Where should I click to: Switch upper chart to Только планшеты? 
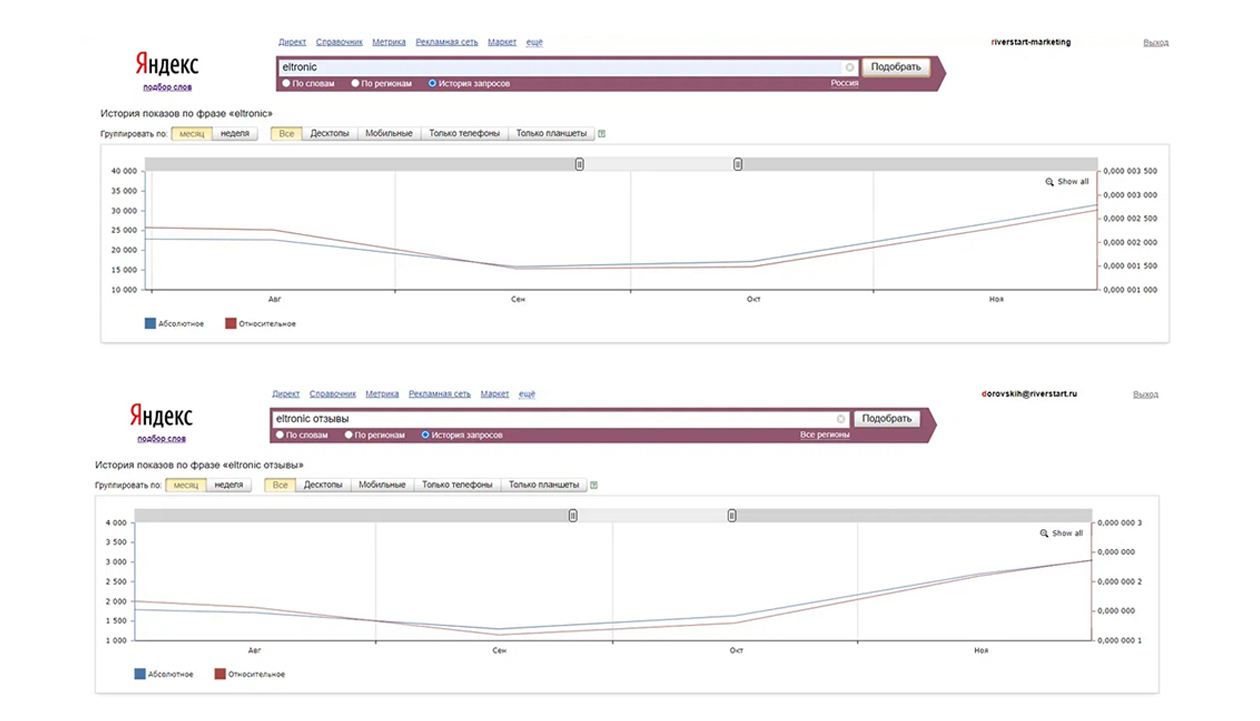[x=552, y=133]
